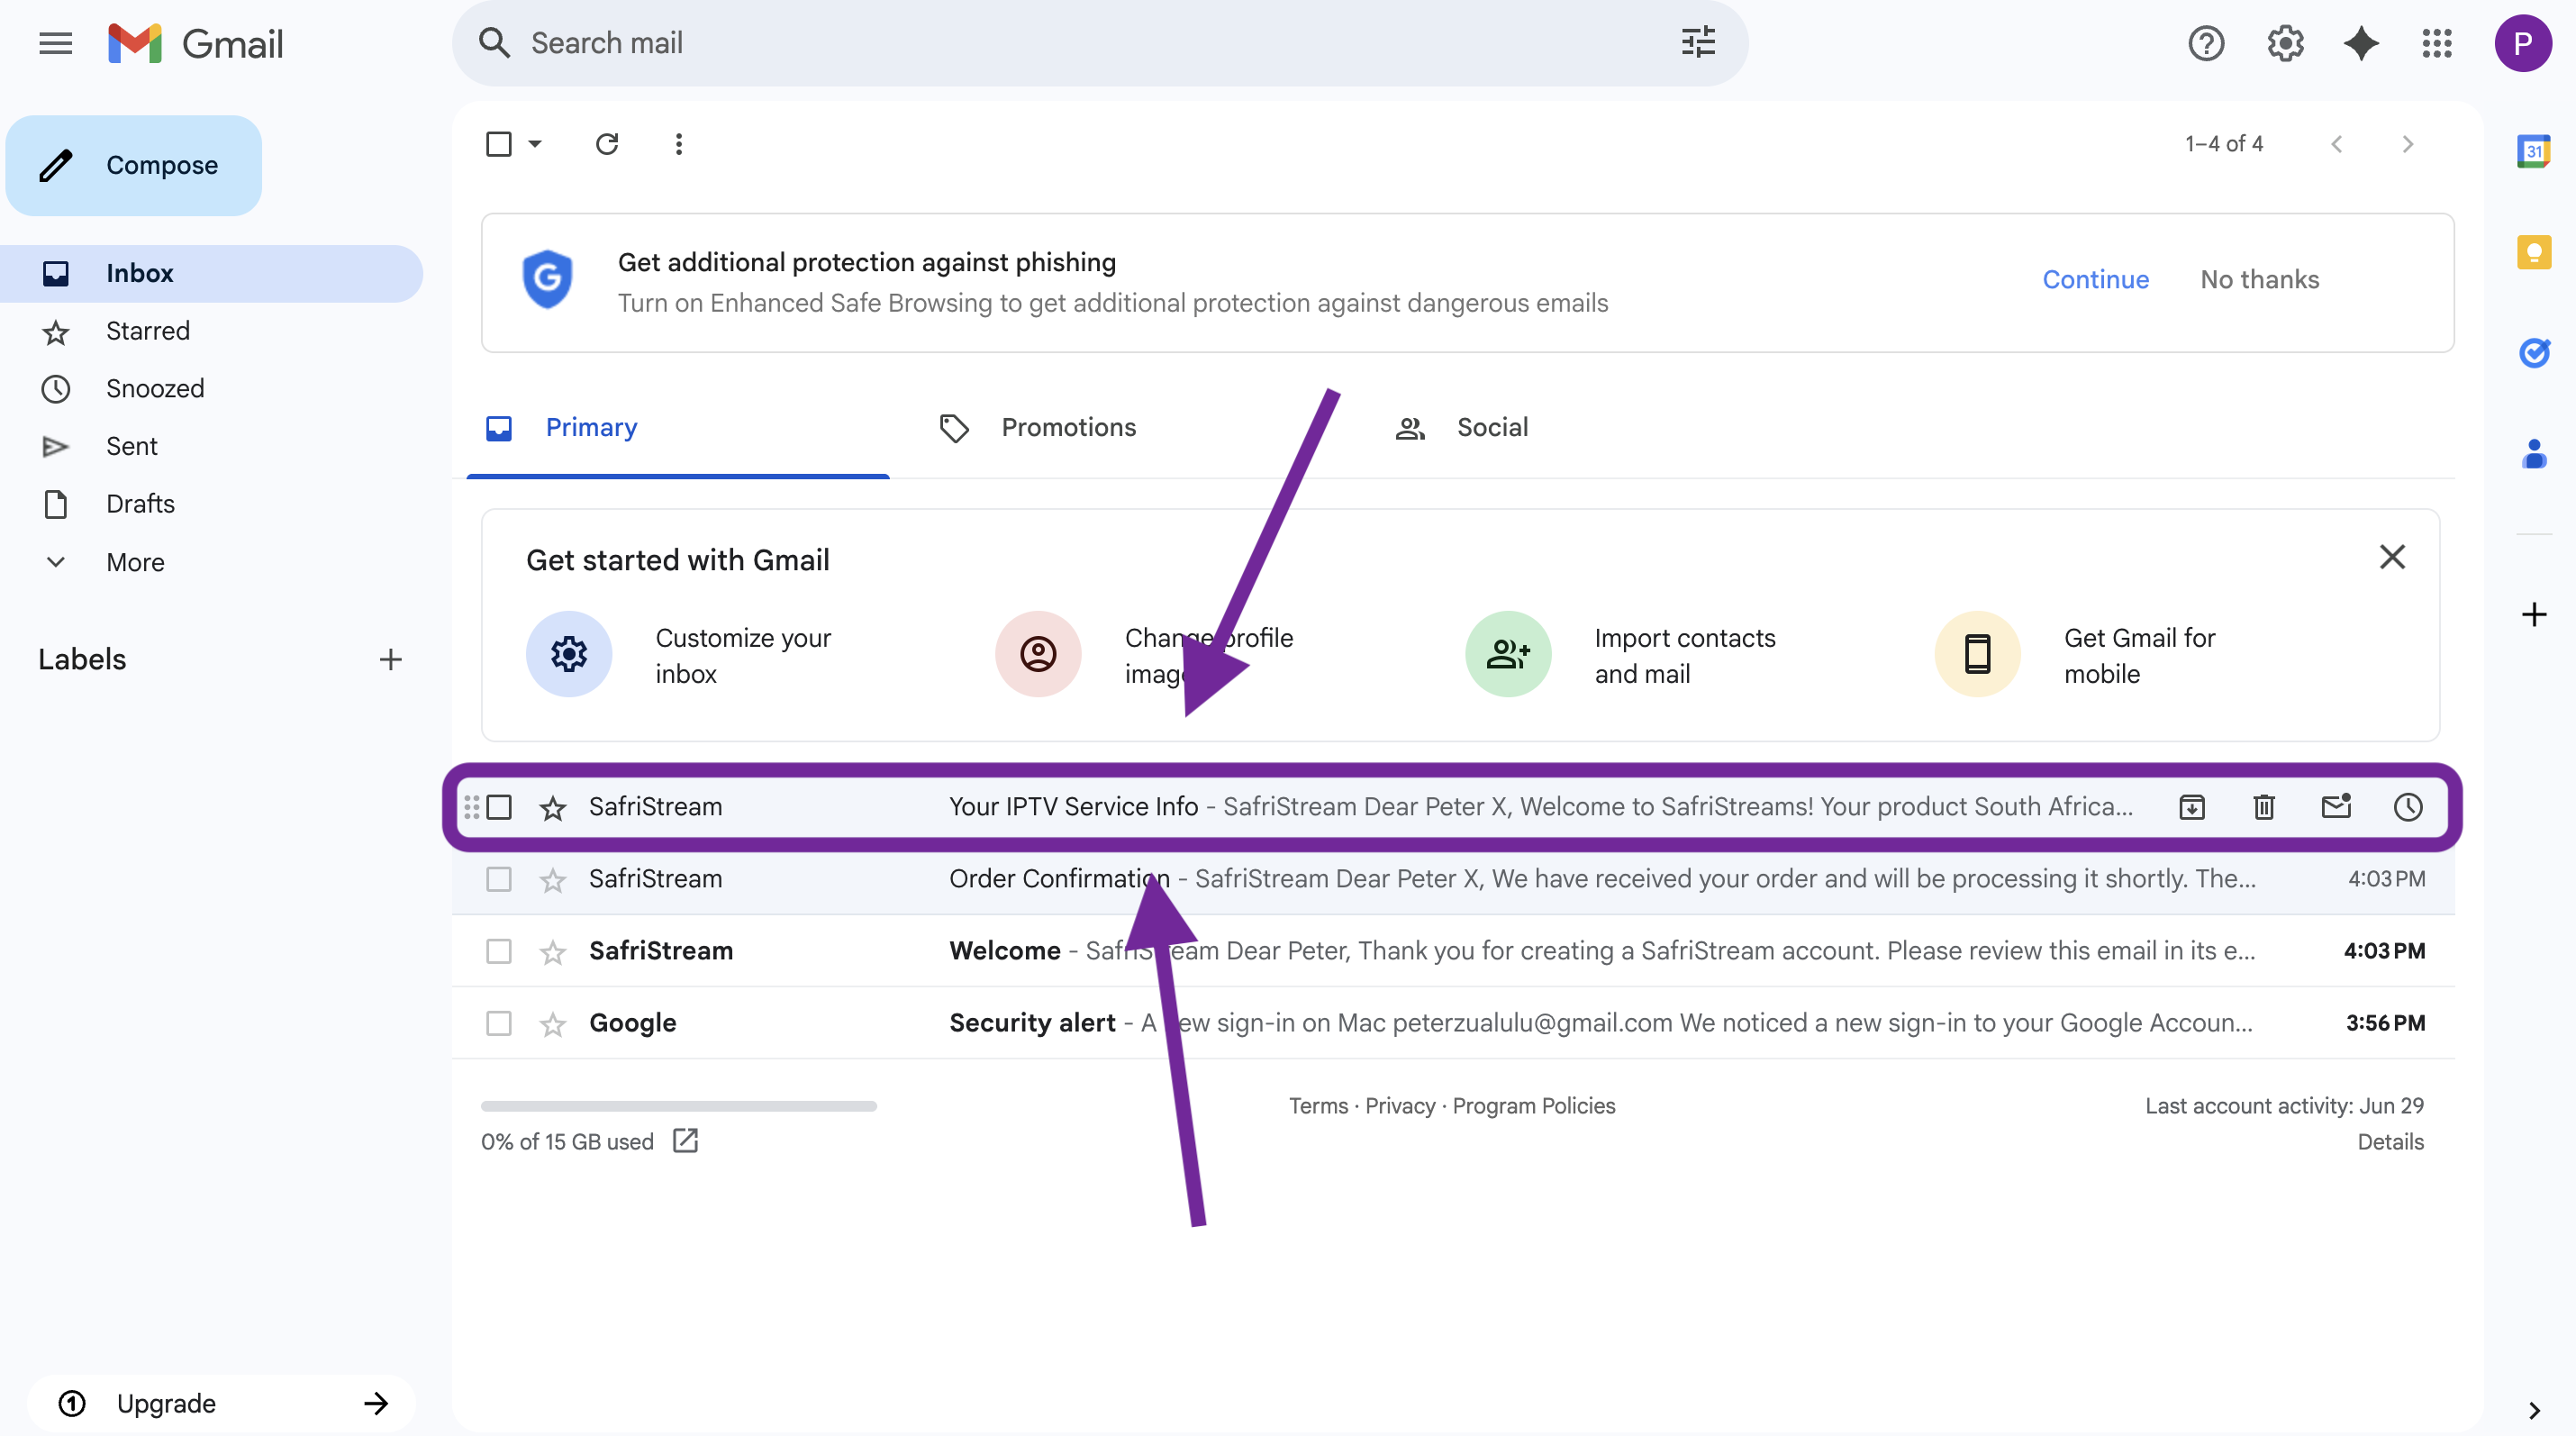This screenshot has height=1436, width=2576.
Task: Open the Snoozed folder
Action: click(x=211, y=389)
